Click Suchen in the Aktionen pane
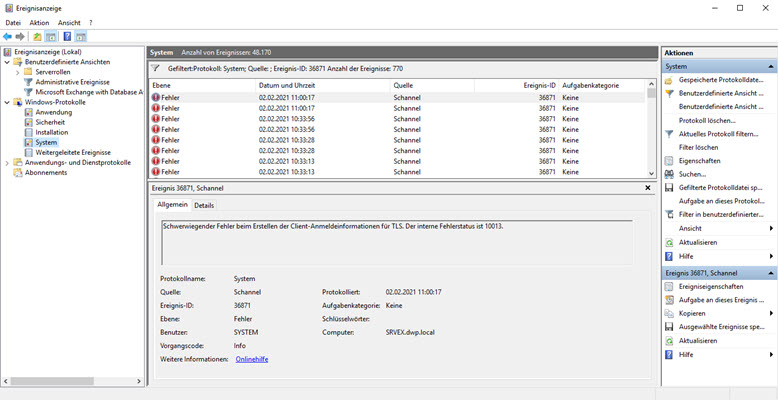 pyautogui.click(x=692, y=174)
